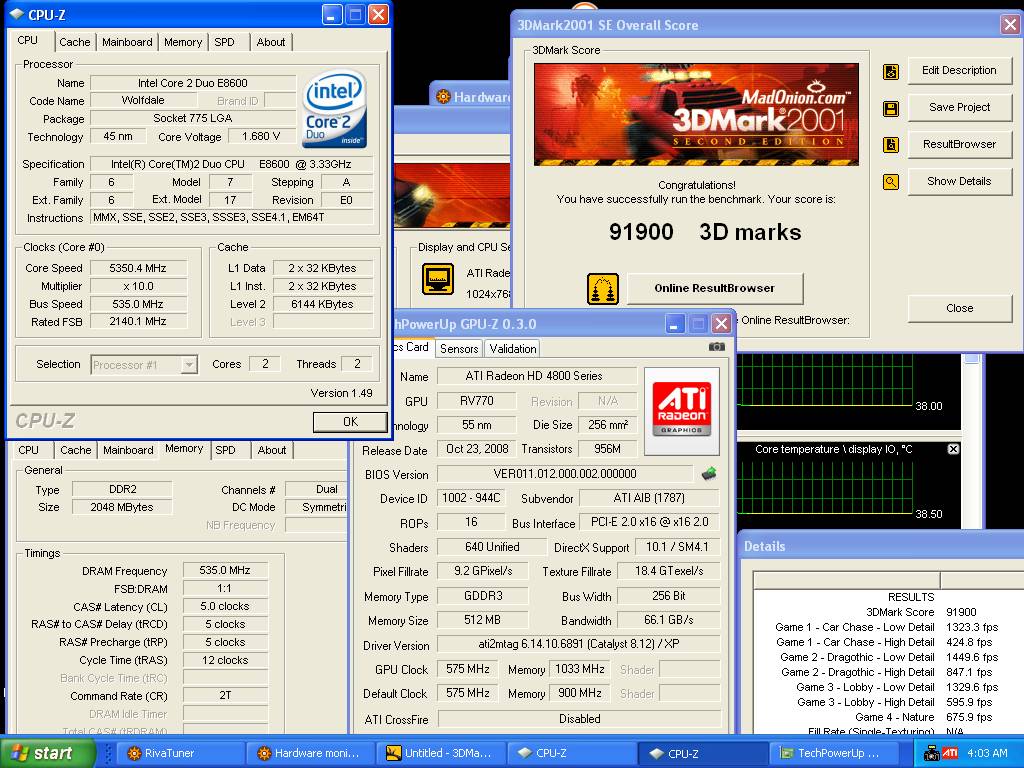Select SPD tab in lower CPU-Z window
This screenshot has width=1024, height=768.
coord(225,450)
